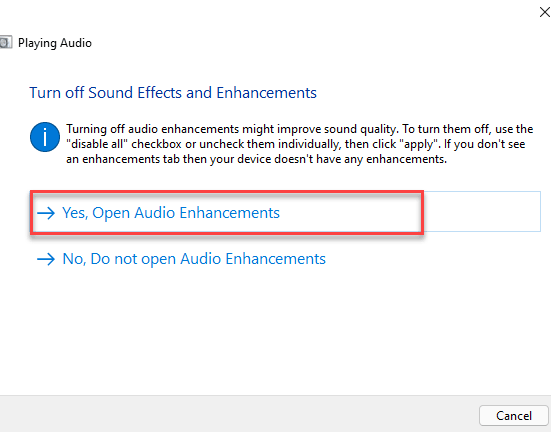Close the troubleshooter with the X icon
This screenshot has height=432, width=551.
545,12
